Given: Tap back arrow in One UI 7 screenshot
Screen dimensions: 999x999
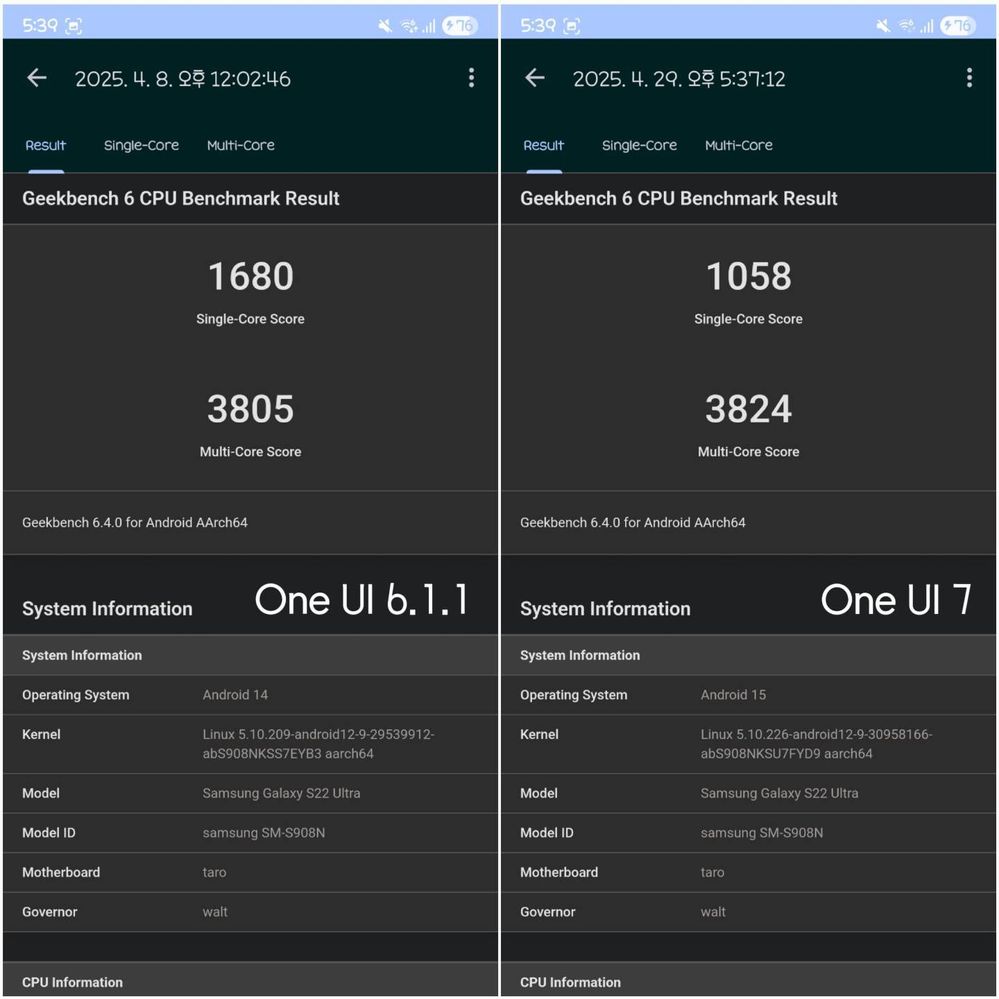Looking at the screenshot, I should pos(535,78).
